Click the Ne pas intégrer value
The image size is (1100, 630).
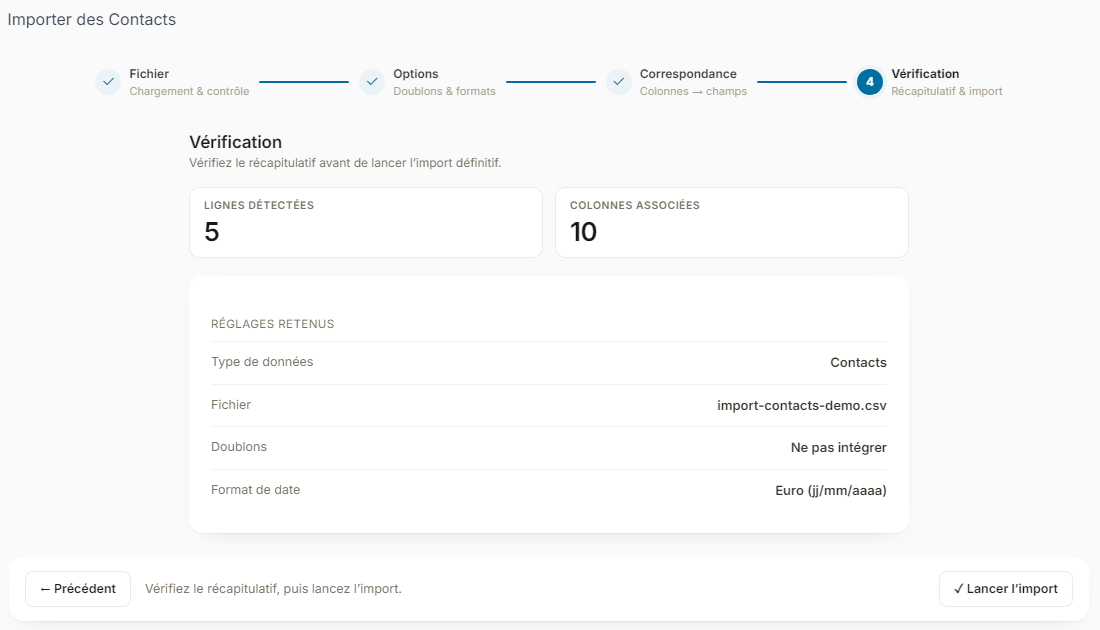(x=838, y=448)
